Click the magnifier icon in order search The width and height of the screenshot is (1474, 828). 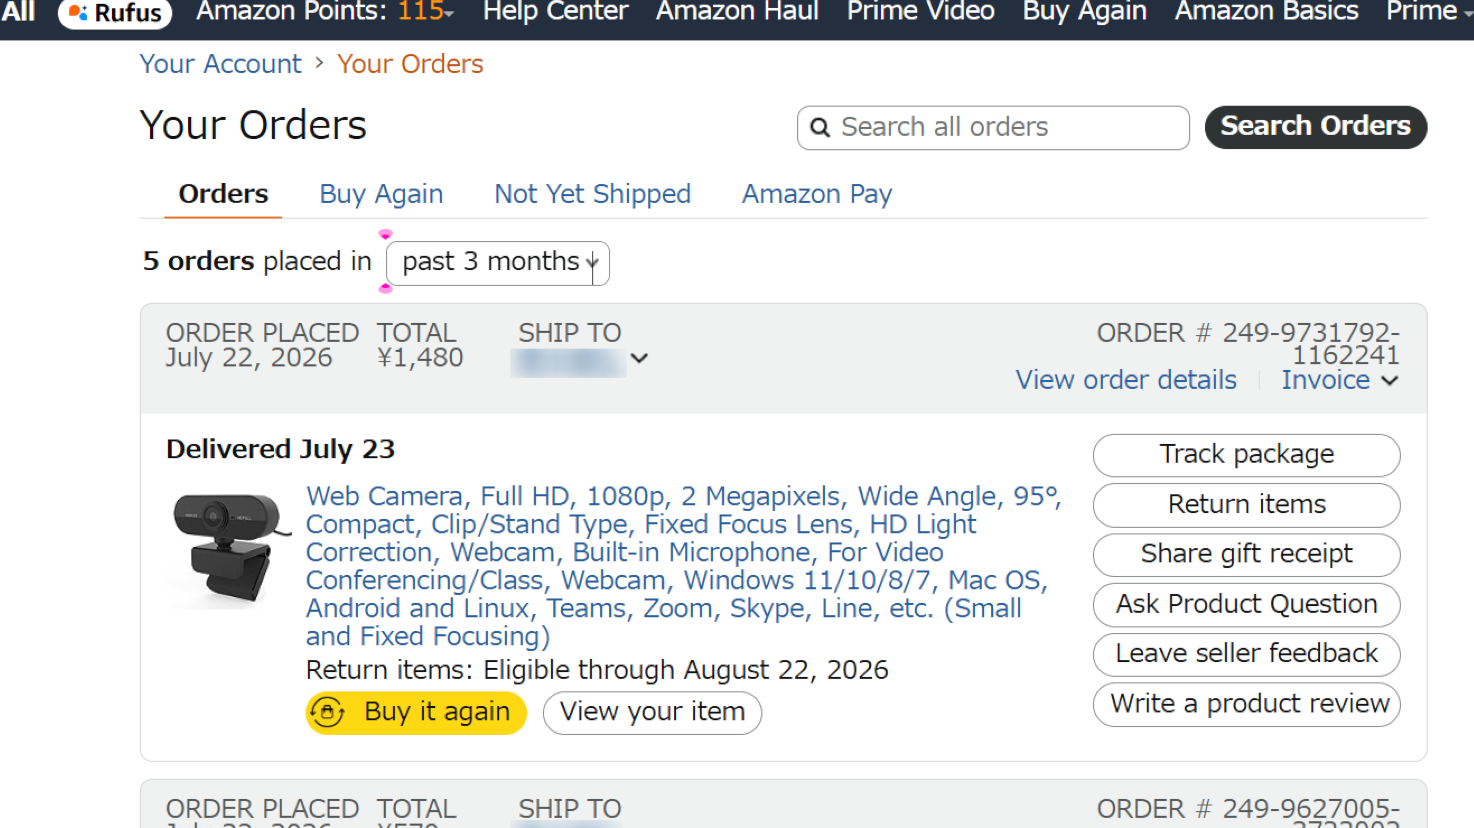pos(820,127)
